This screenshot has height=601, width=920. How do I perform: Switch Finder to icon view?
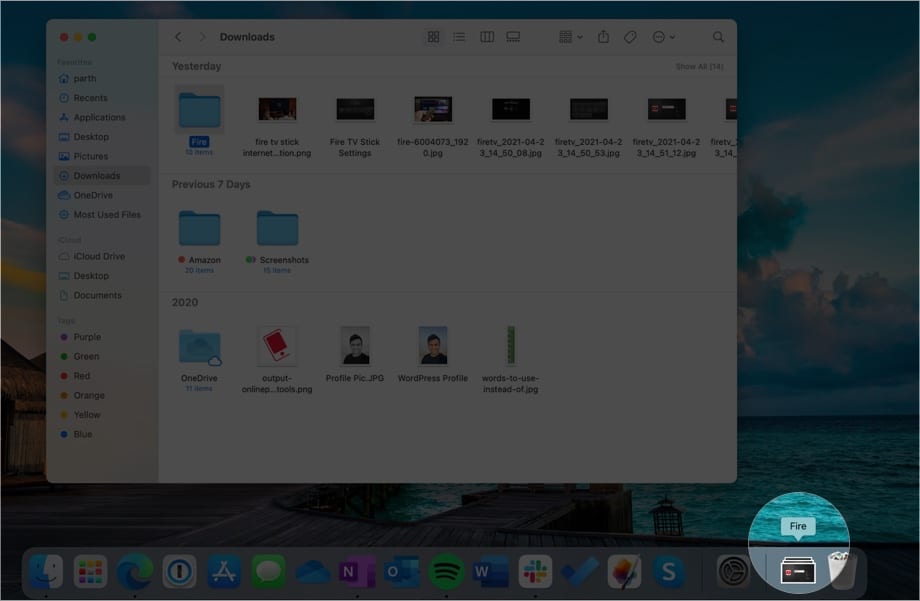434,37
